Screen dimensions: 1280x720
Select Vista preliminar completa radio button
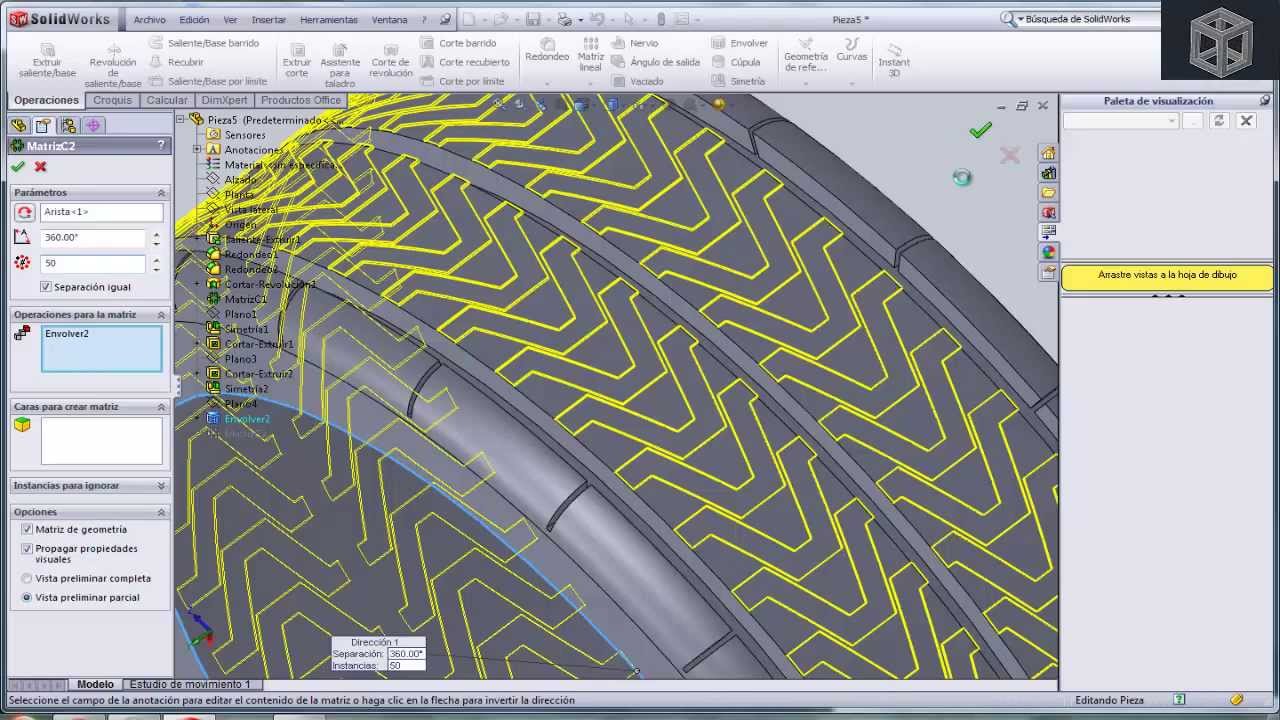tap(27, 578)
